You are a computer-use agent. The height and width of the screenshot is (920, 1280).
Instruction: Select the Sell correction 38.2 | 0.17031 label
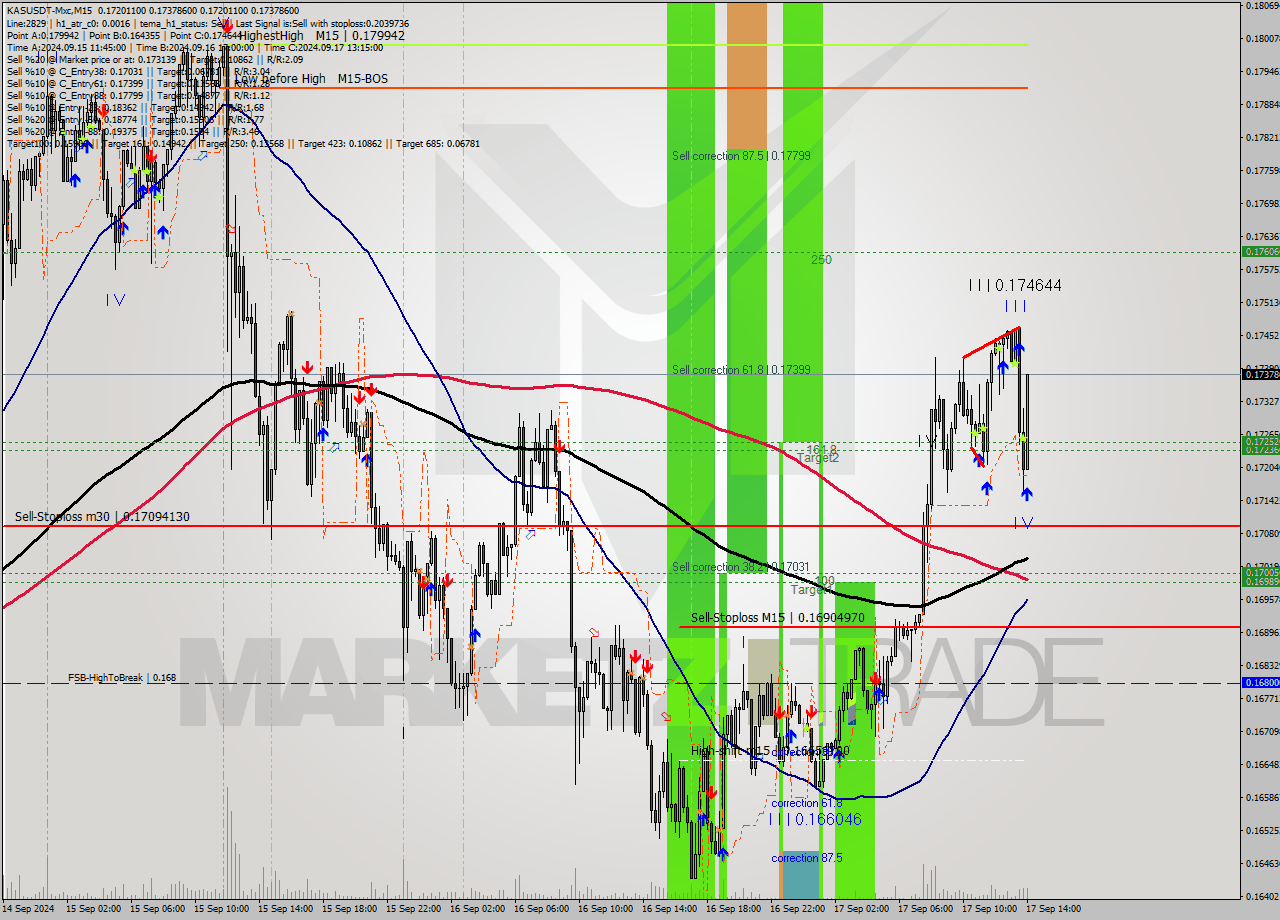click(x=741, y=567)
